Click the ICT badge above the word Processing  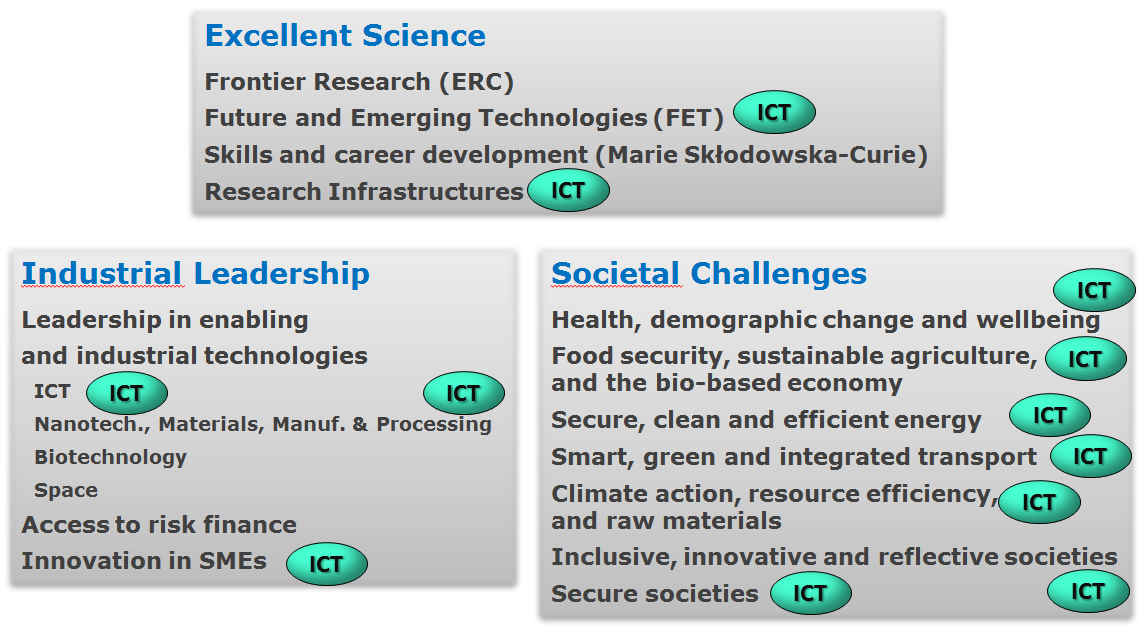tap(464, 393)
